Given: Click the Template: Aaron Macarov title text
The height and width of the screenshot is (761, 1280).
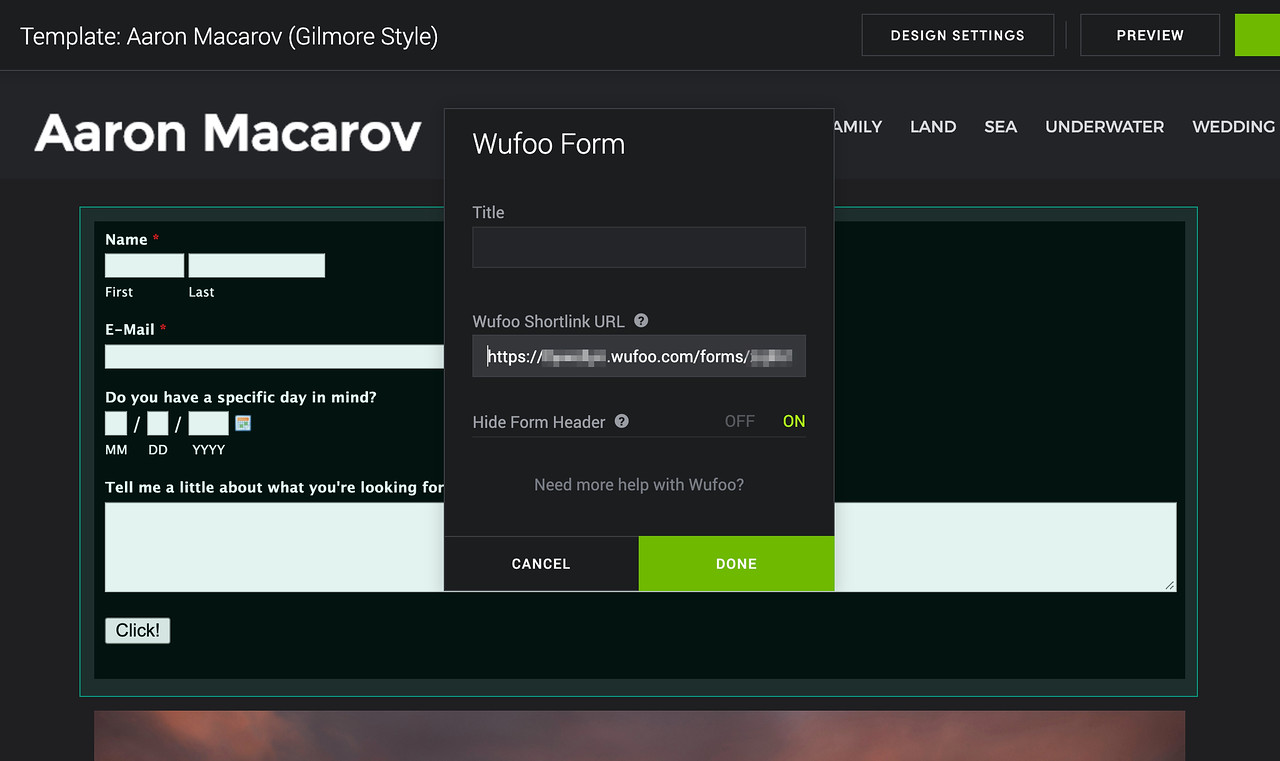Looking at the screenshot, I should pyautogui.click(x=229, y=37).
